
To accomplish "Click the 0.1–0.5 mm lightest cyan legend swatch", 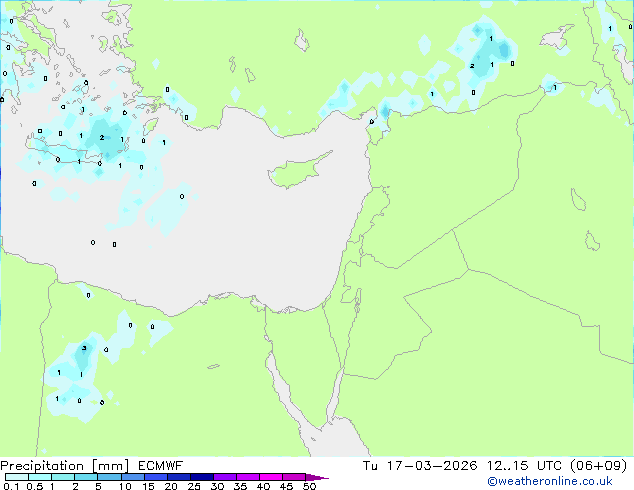I will tap(17, 477).
